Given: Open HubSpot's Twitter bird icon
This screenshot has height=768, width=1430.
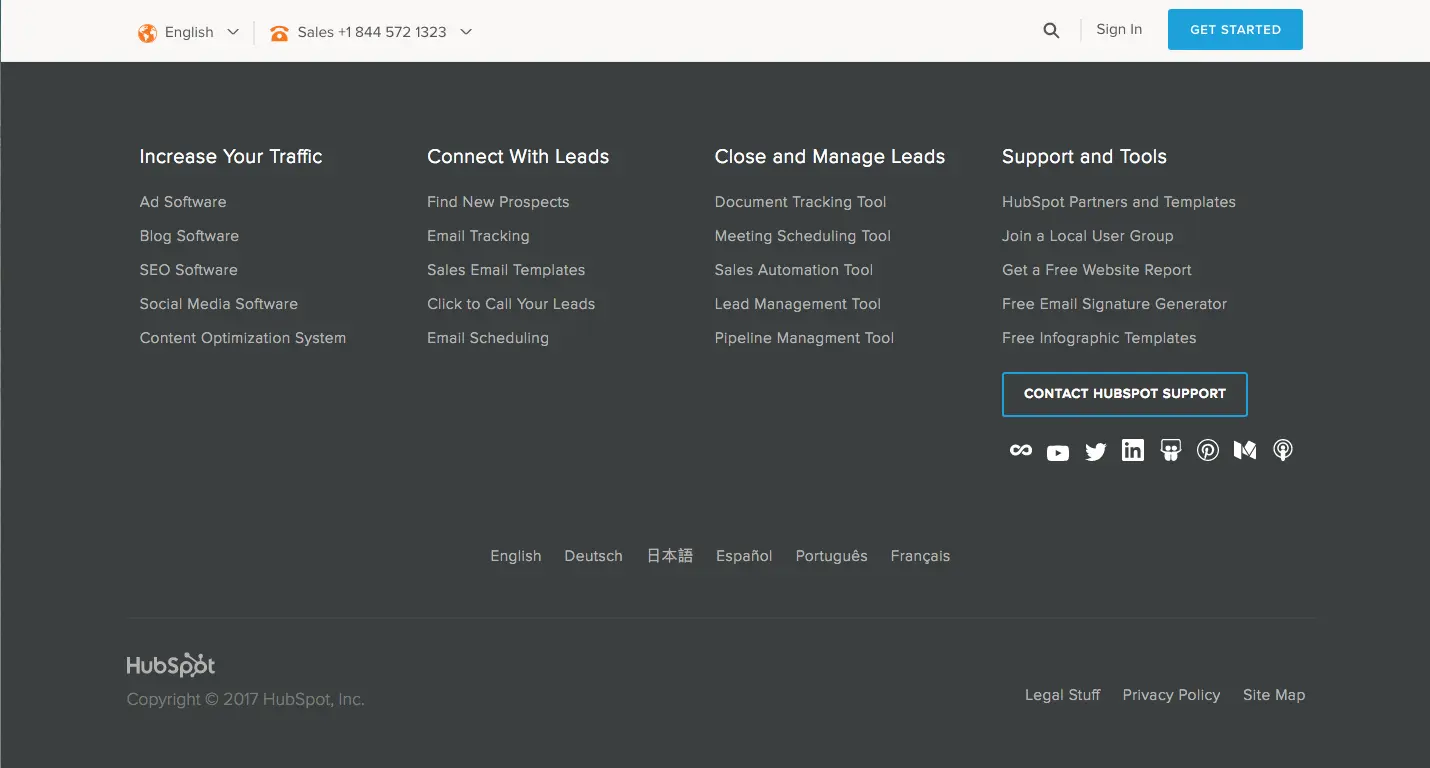Looking at the screenshot, I should [x=1096, y=452].
